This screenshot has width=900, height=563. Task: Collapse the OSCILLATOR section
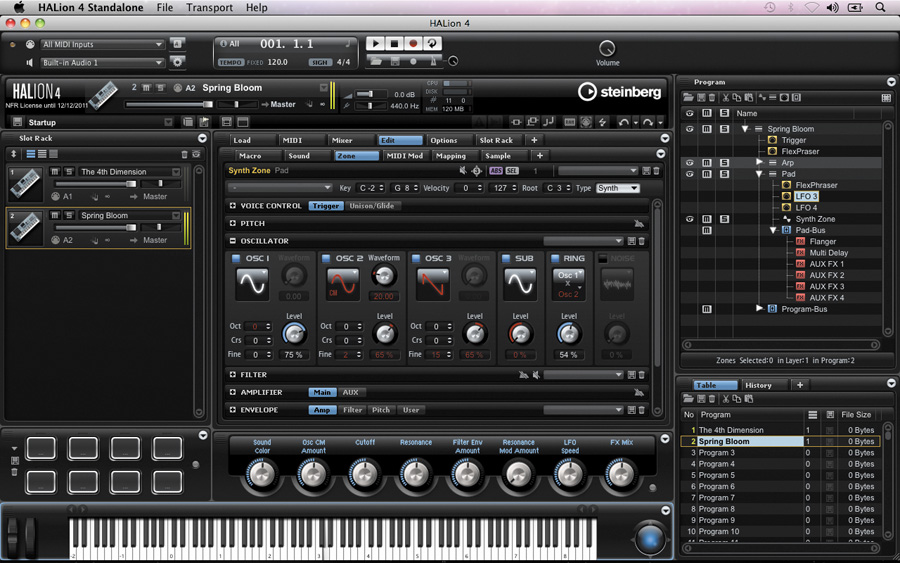(x=232, y=241)
